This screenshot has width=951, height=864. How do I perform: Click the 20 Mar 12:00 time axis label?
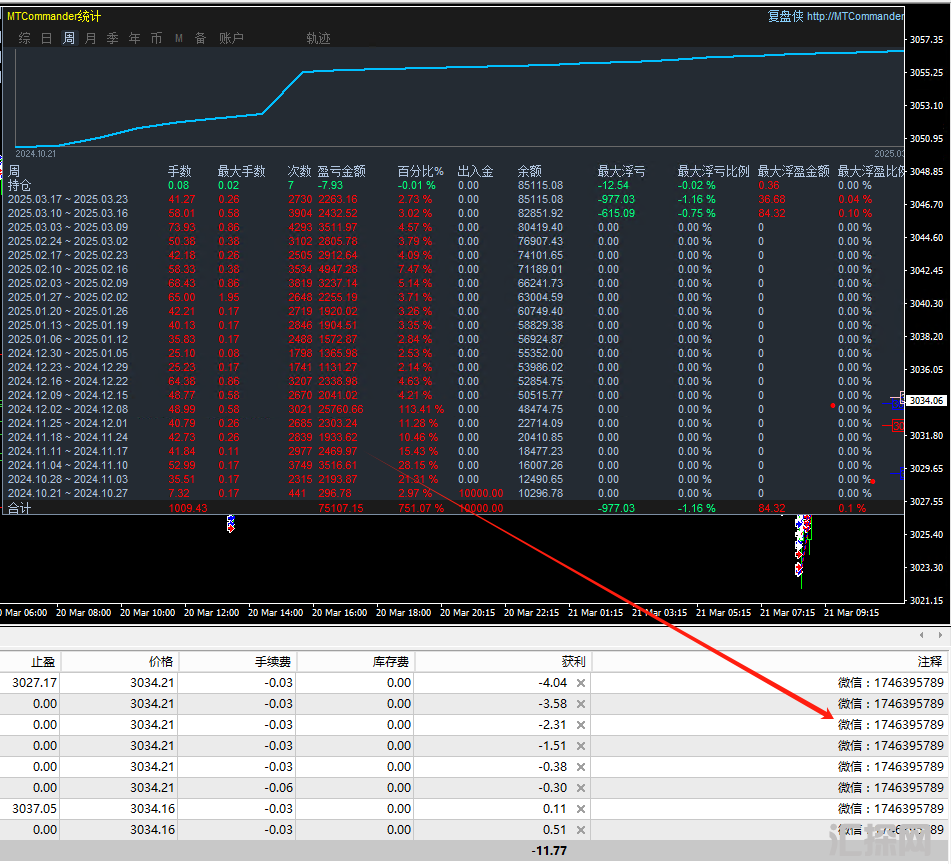click(x=211, y=612)
